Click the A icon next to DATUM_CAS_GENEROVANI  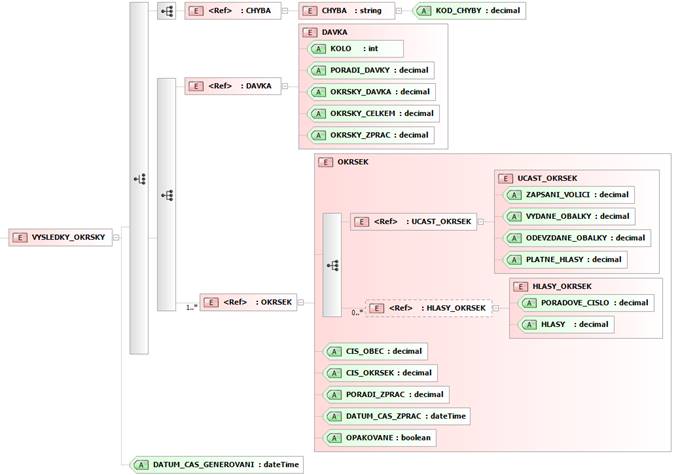142,464
